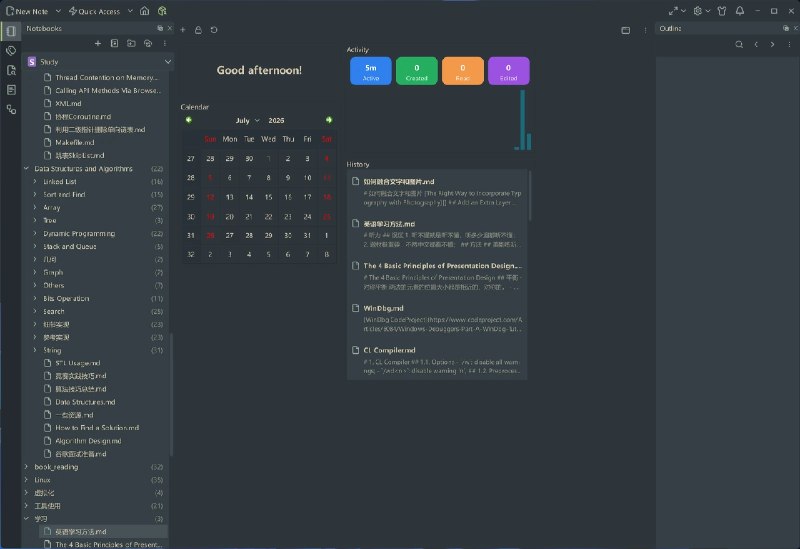Image resolution: width=800 pixels, height=549 pixels.
Task: Click new folder icon in Notebooks toolbar
Action: pos(131,43)
